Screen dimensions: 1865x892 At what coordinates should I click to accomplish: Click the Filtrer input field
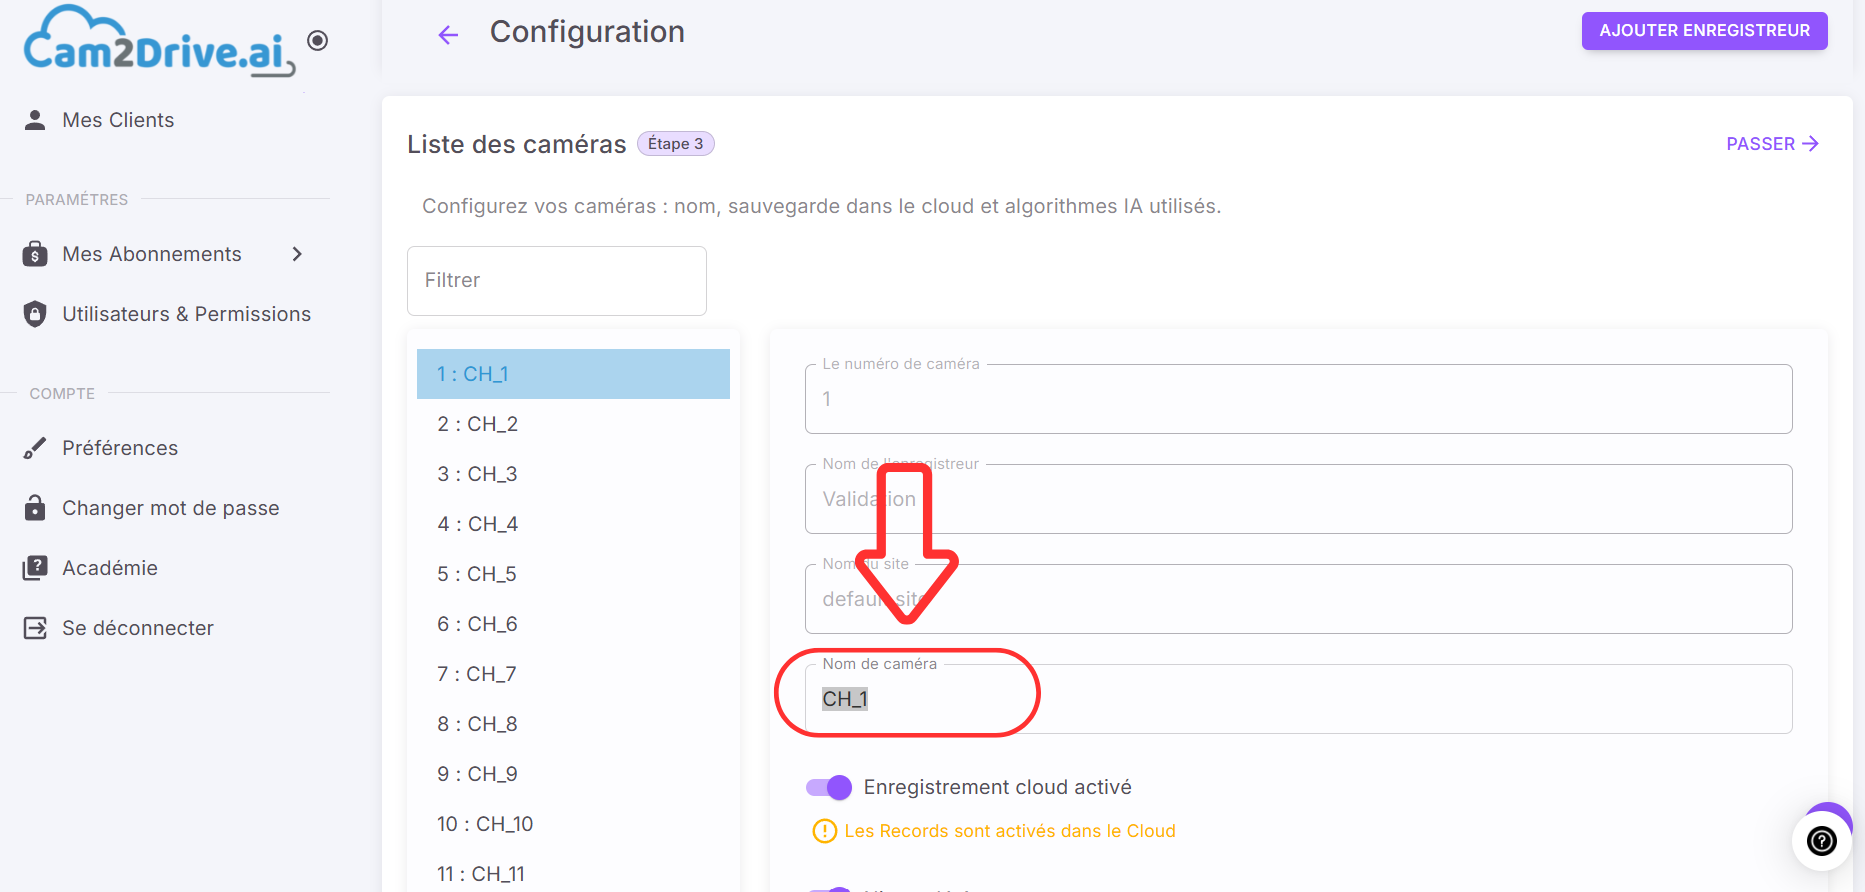tap(557, 281)
